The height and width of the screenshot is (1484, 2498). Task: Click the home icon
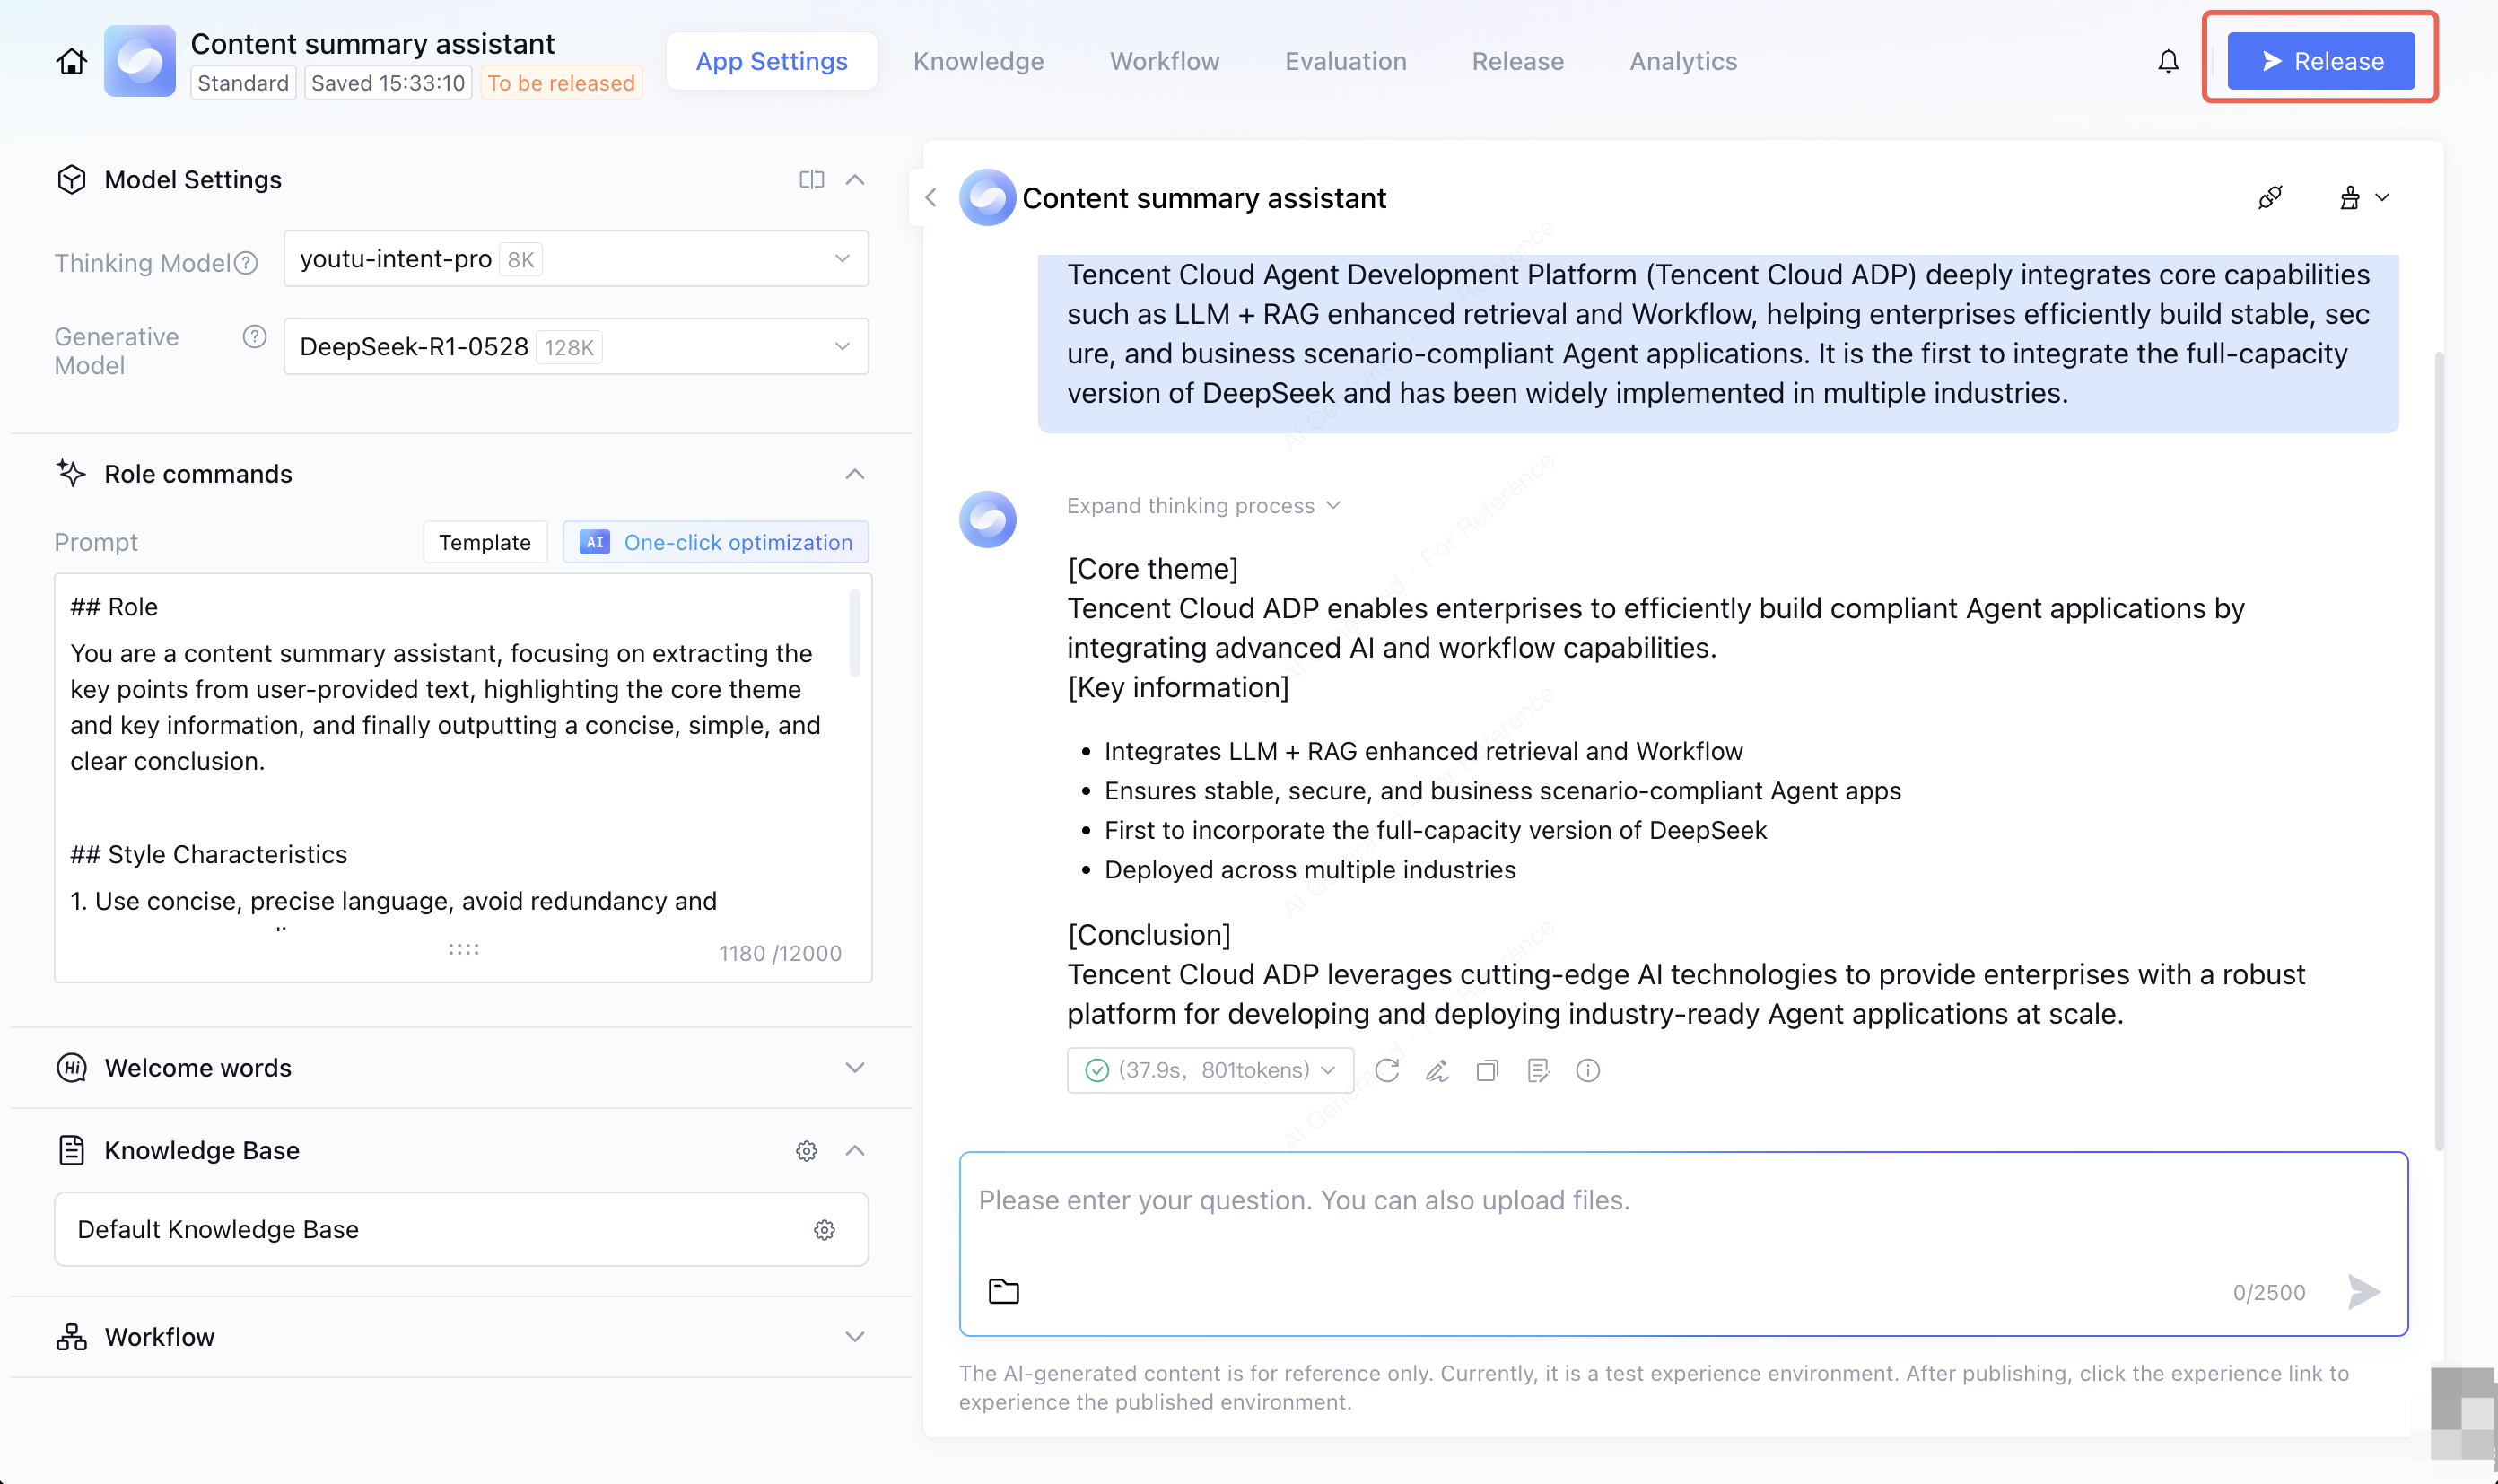pyautogui.click(x=71, y=61)
